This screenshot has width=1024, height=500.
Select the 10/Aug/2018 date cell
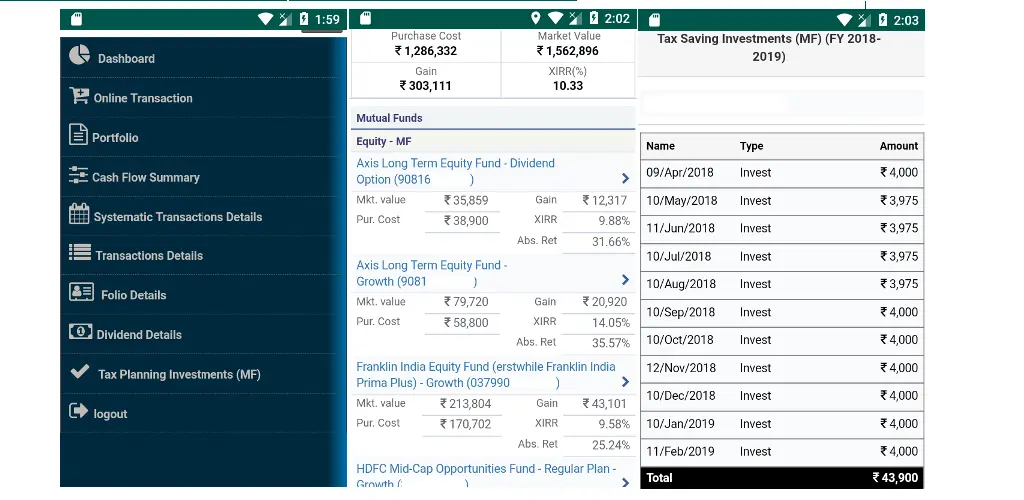[x=680, y=284]
